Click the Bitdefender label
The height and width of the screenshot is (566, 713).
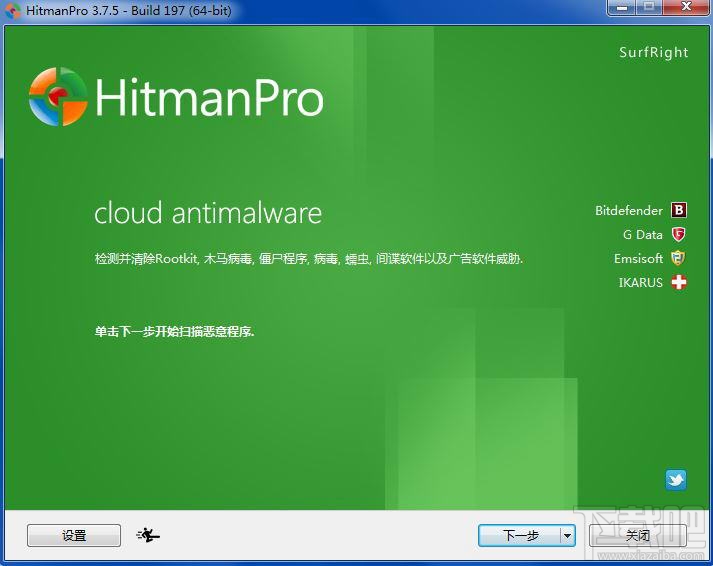629,210
